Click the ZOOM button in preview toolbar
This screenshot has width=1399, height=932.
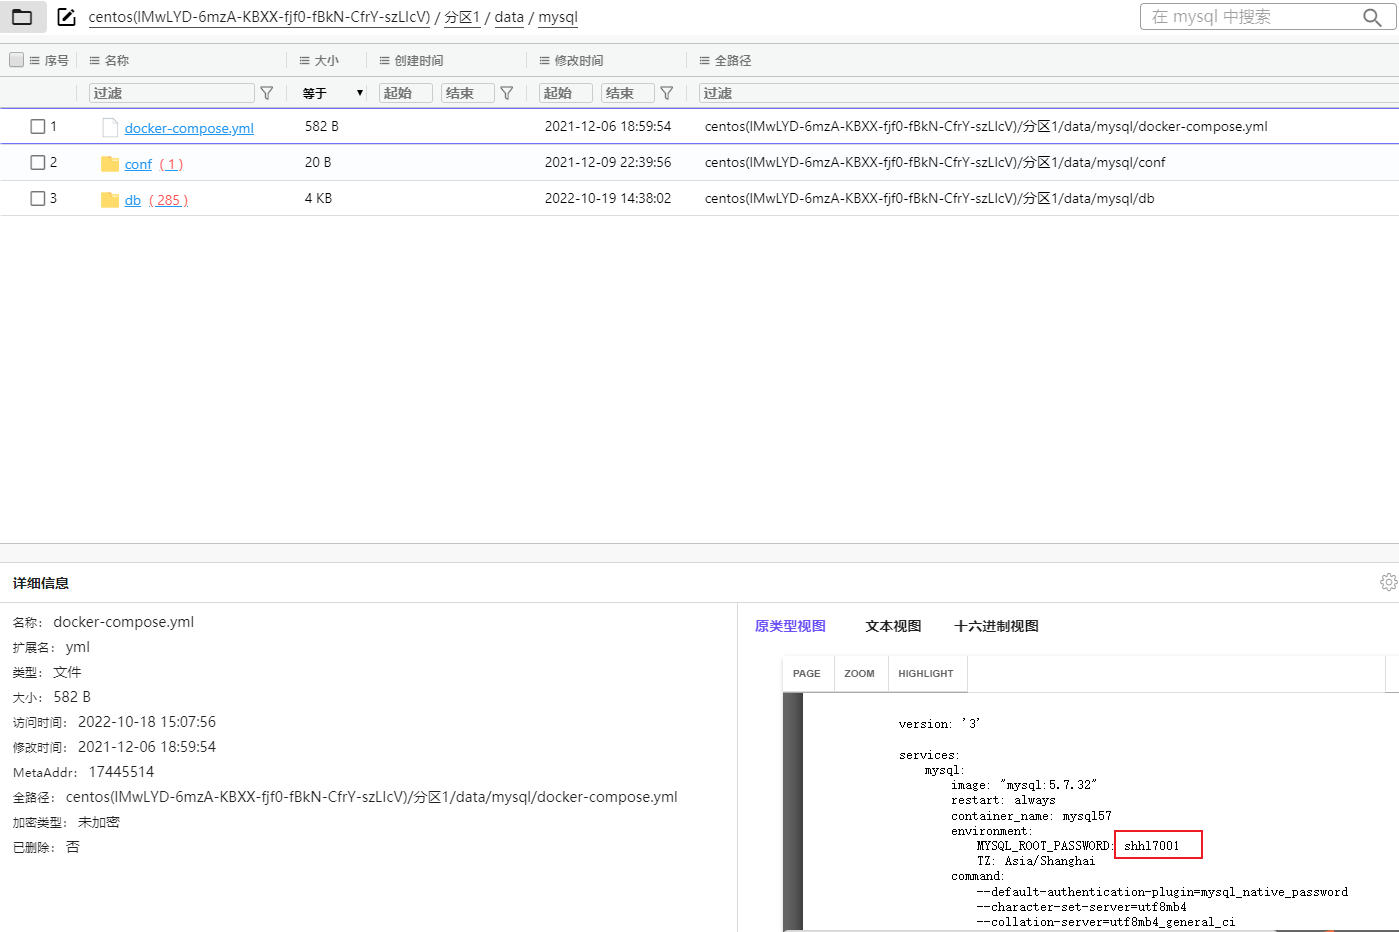(x=859, y=674)
